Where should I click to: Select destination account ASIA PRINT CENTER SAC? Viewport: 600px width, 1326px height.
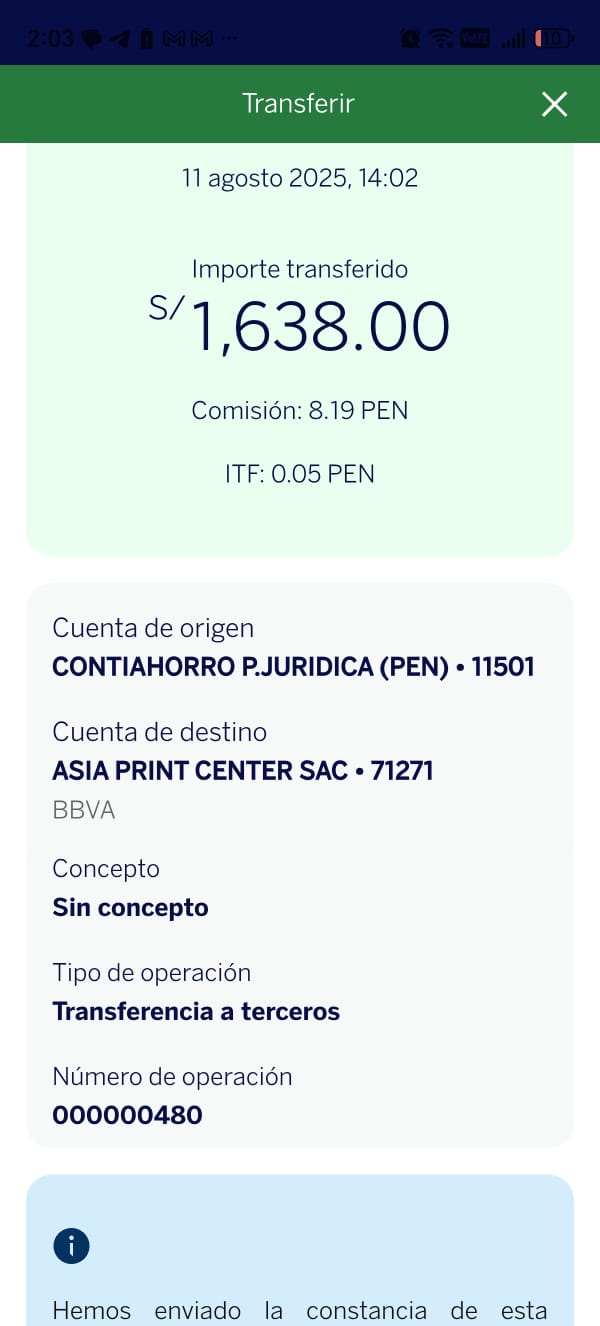(242, 771)
